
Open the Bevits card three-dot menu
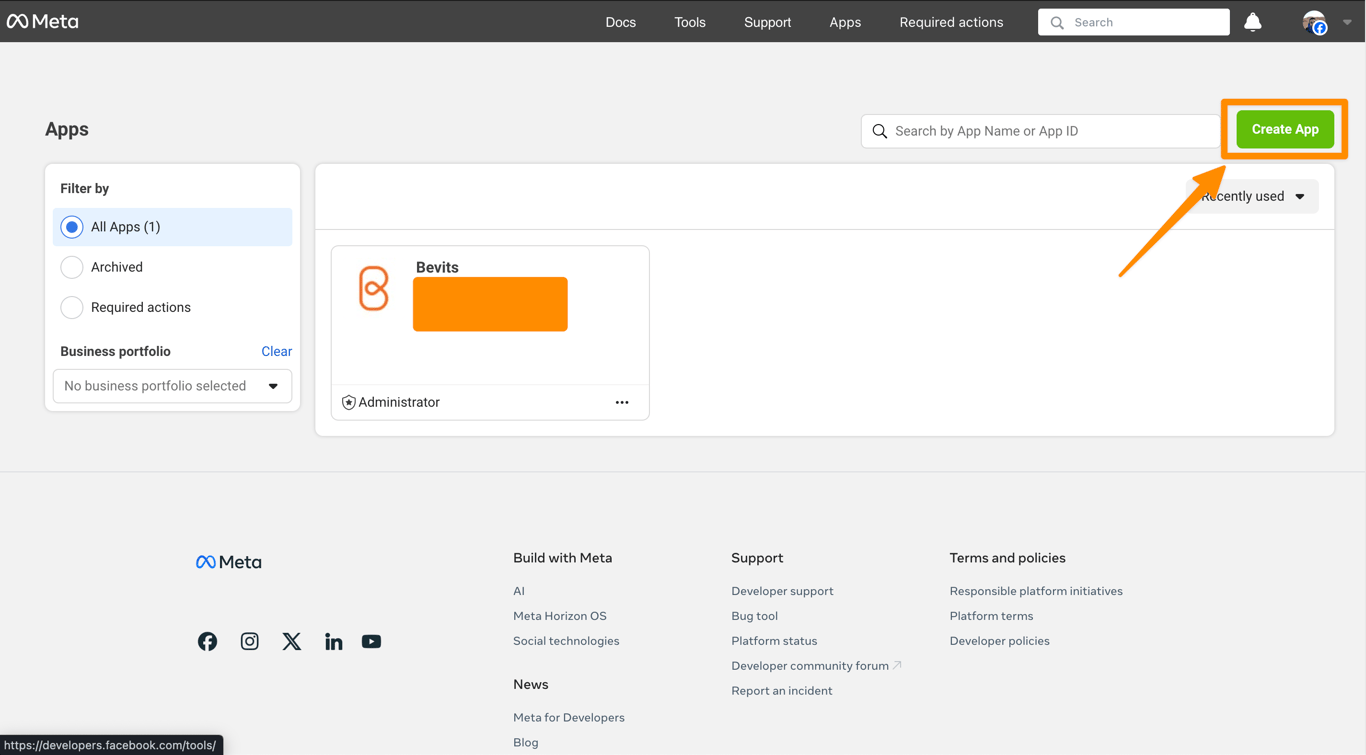coord(622,402)
